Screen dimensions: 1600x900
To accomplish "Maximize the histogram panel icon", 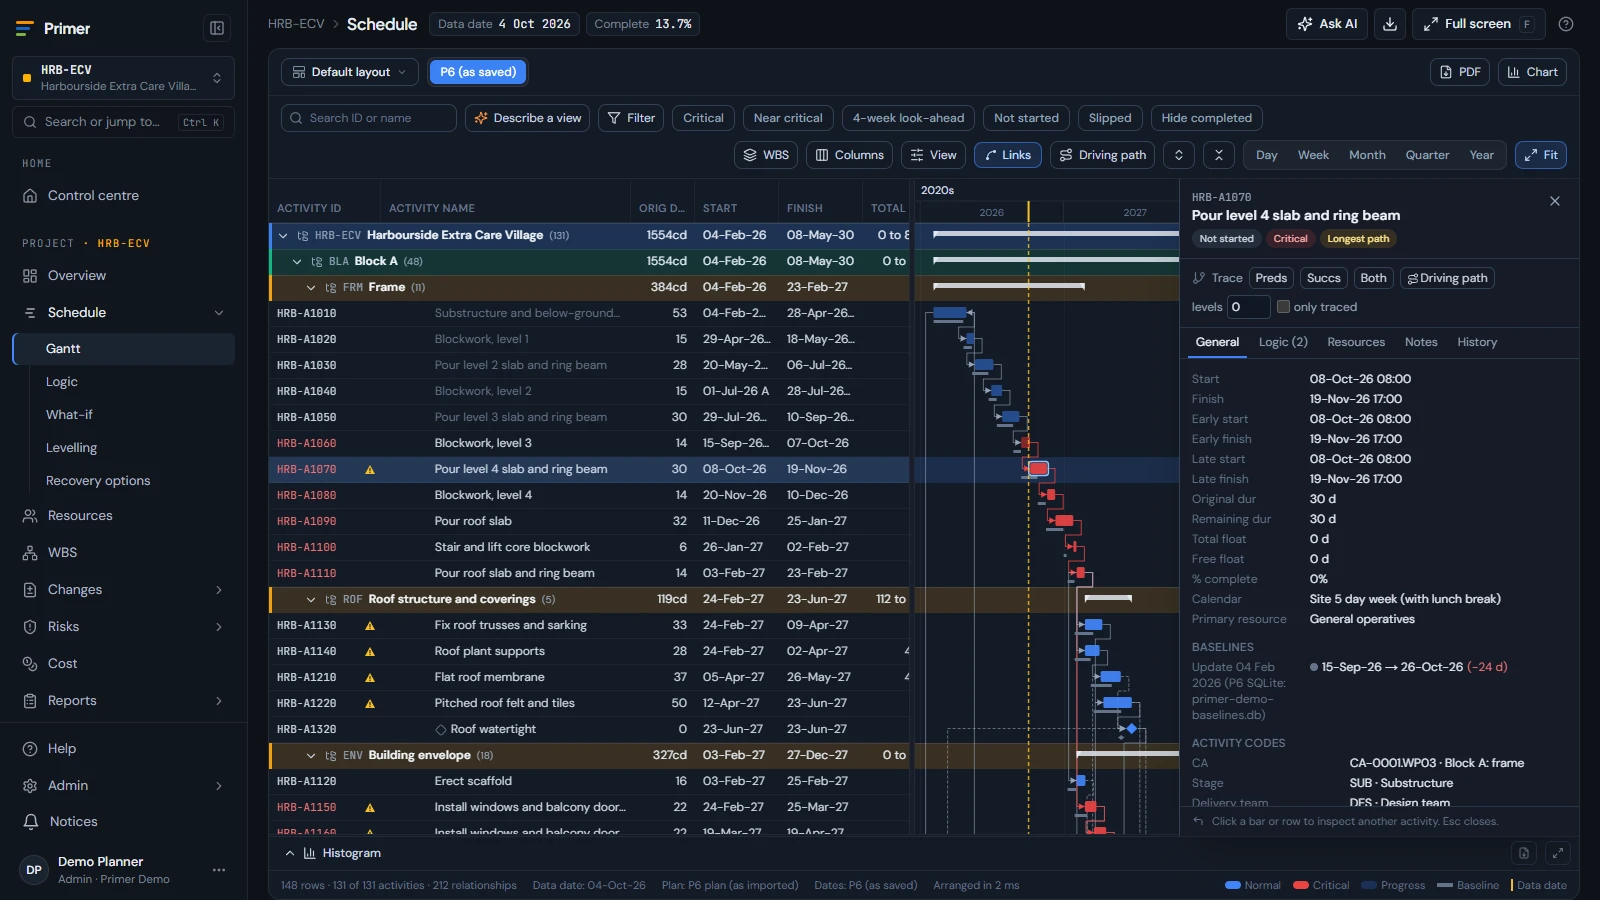I will coord(1557,853).
